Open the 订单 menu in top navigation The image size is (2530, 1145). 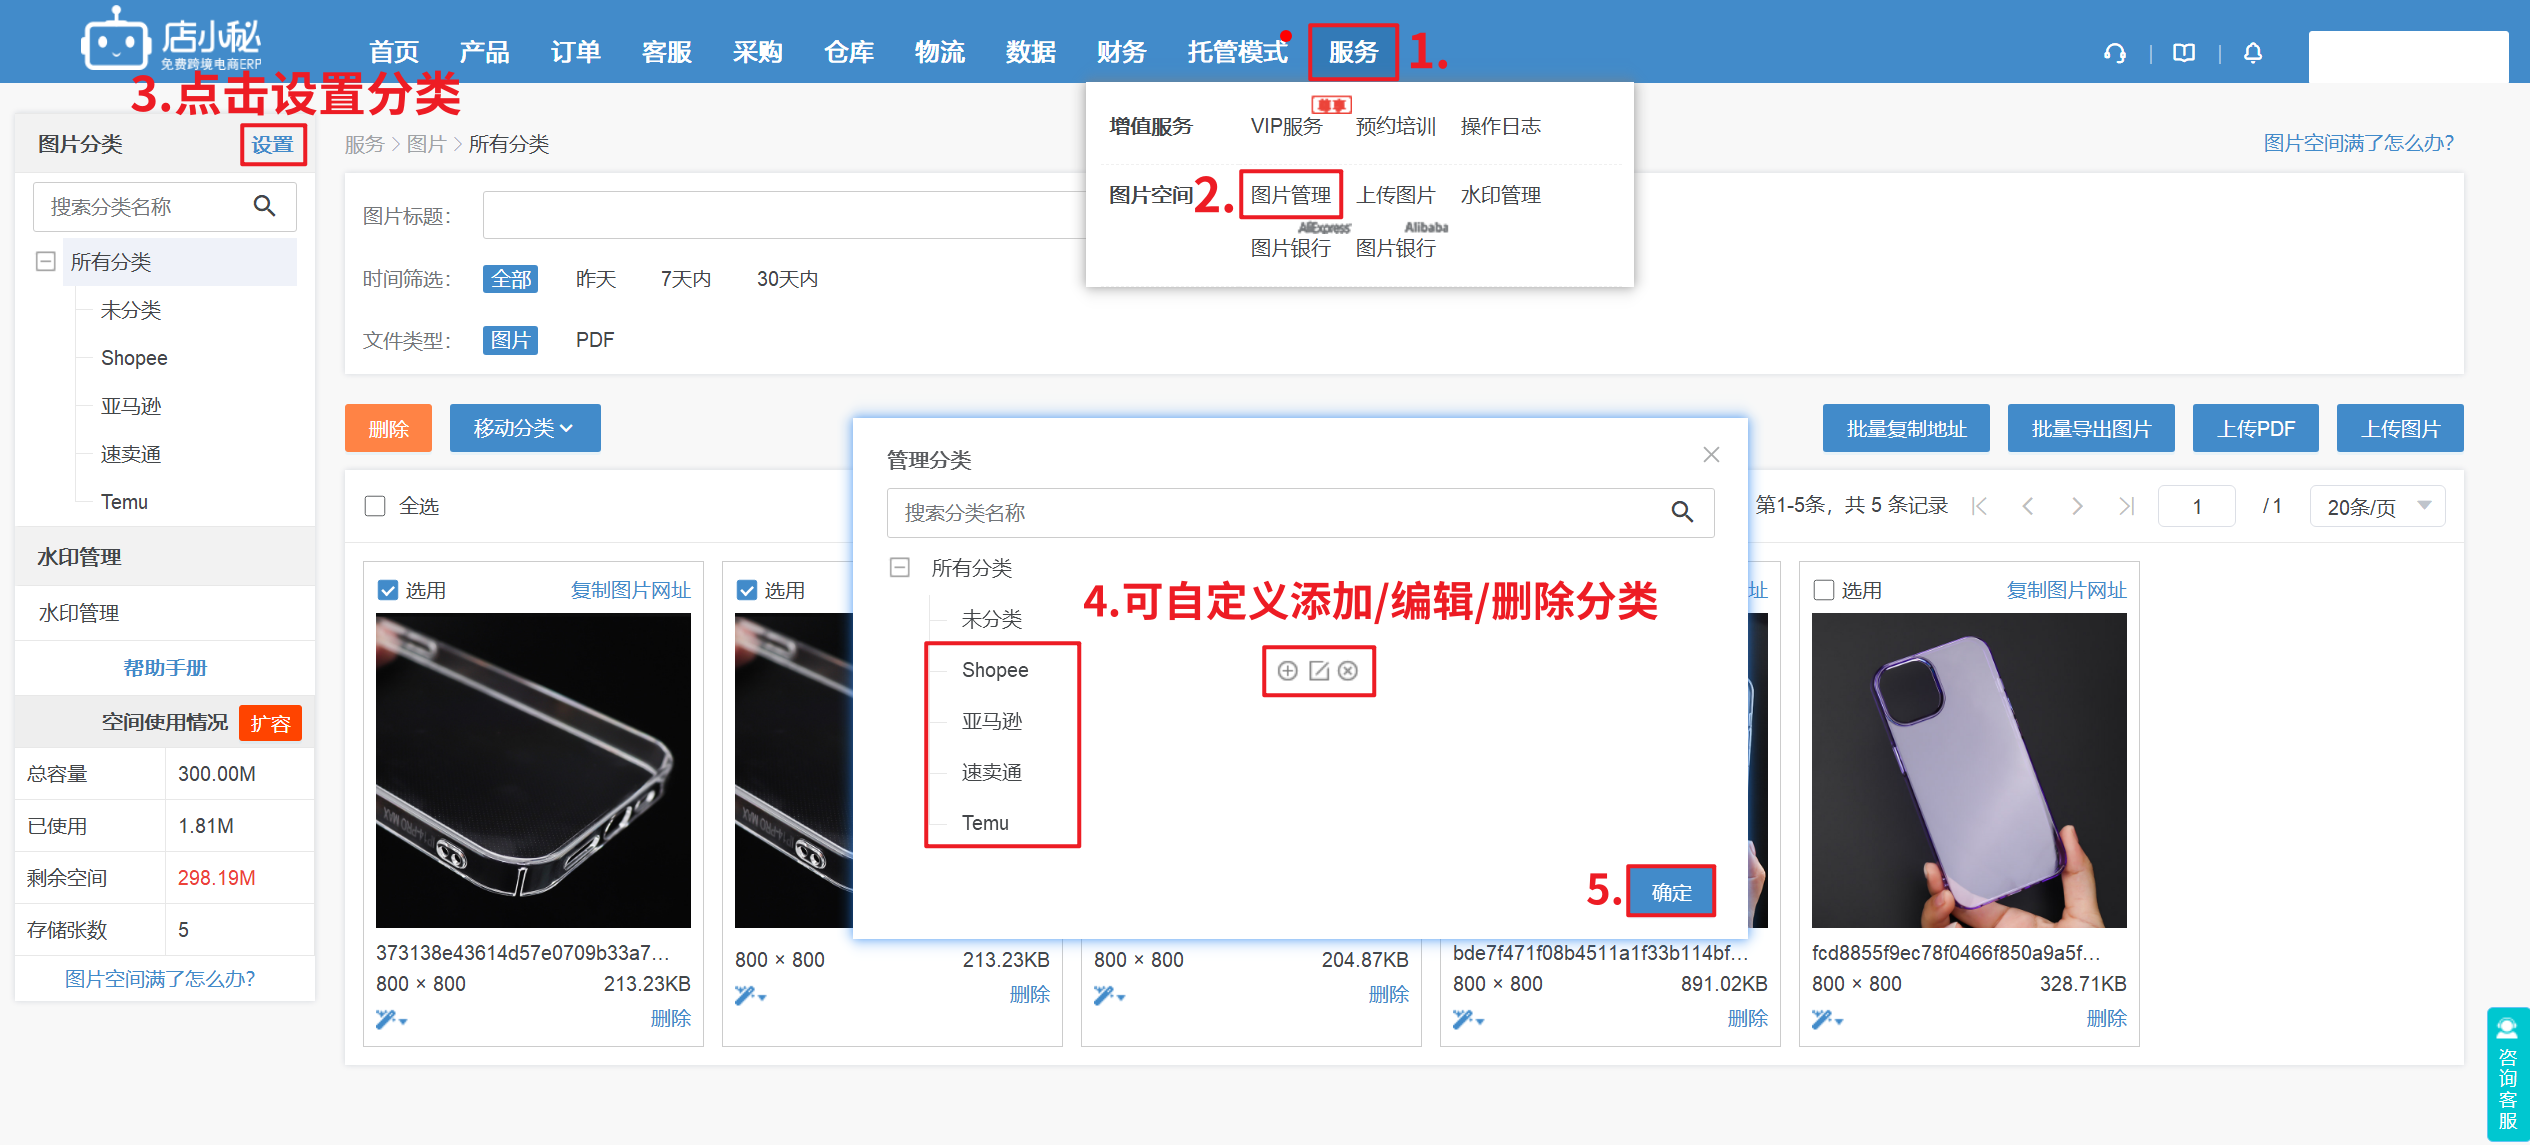575,52
